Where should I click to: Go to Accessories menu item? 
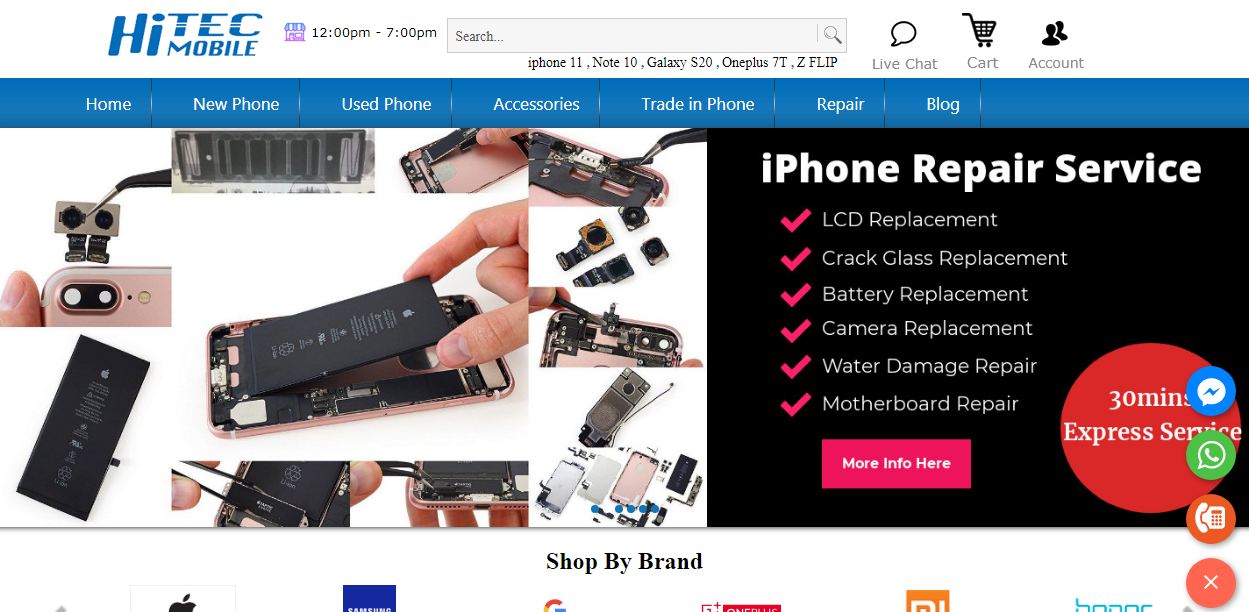pyautogui.click(x=536, y=104)
